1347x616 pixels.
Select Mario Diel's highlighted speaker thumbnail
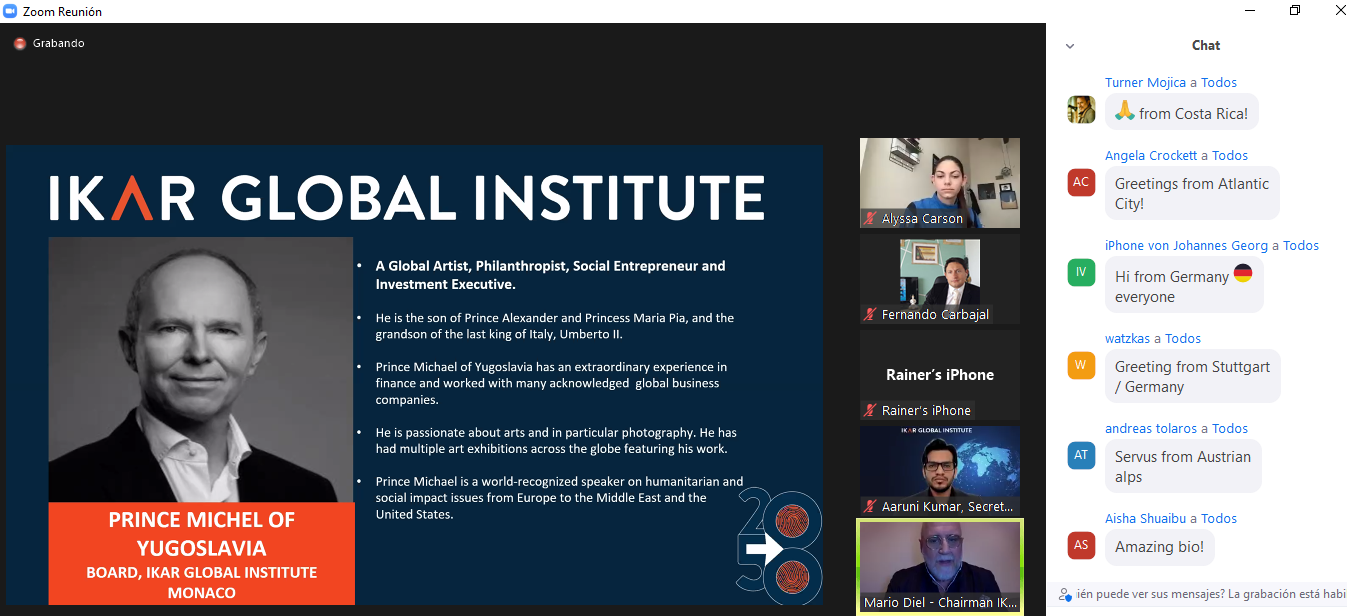pos(940,567)
